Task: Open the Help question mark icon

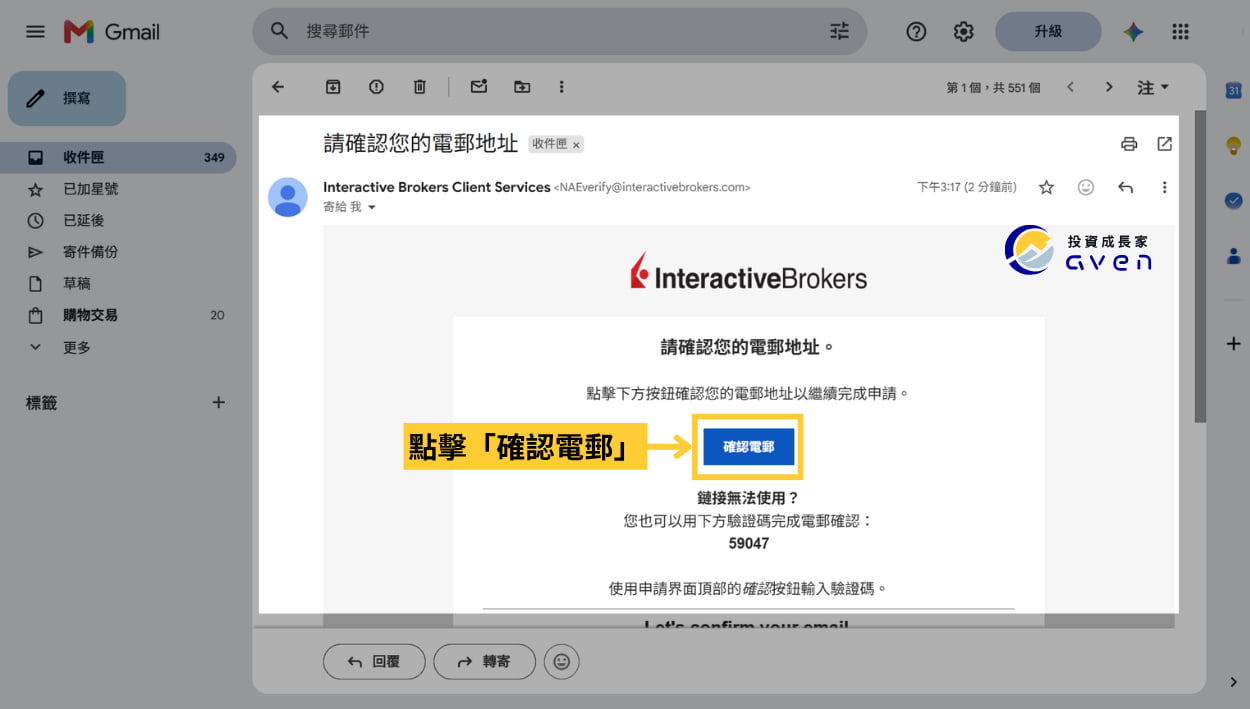Action: [916, 32]
